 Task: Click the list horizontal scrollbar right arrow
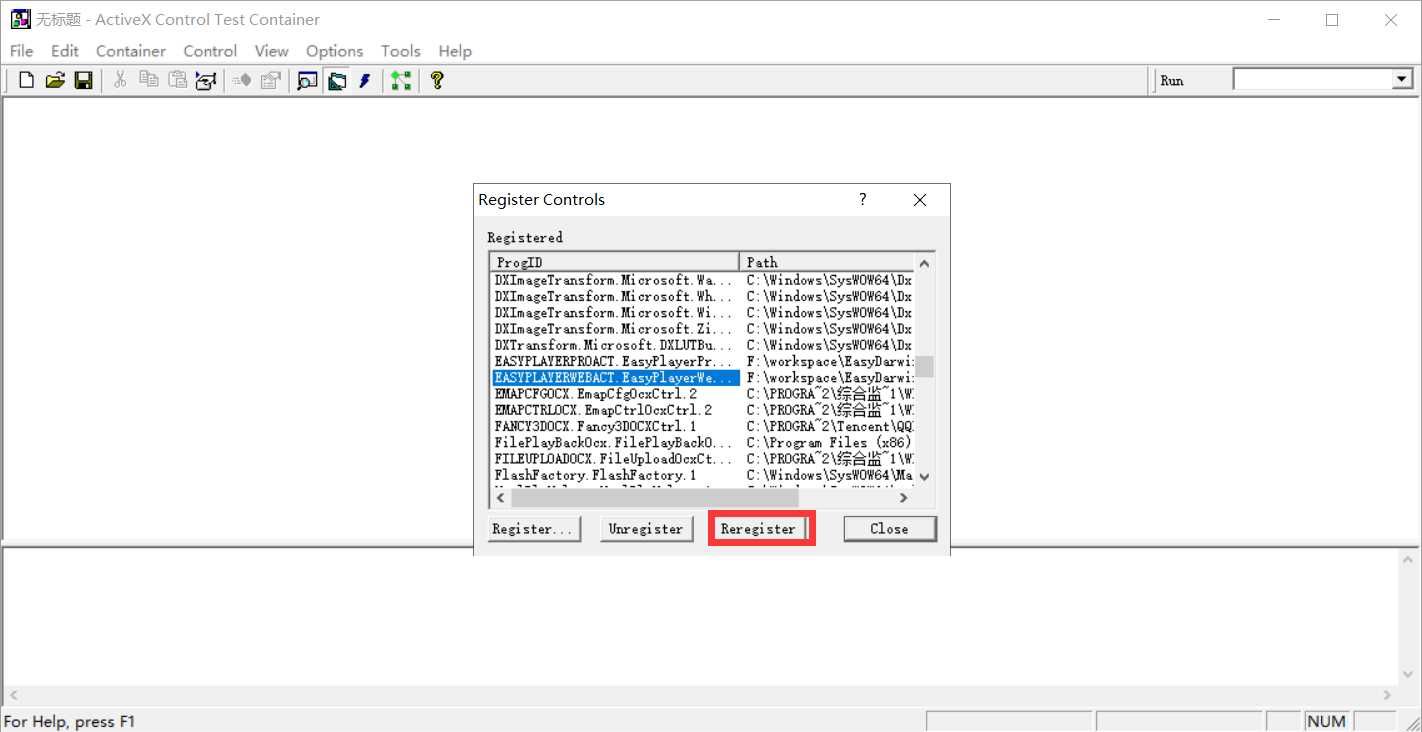point(903,497)
